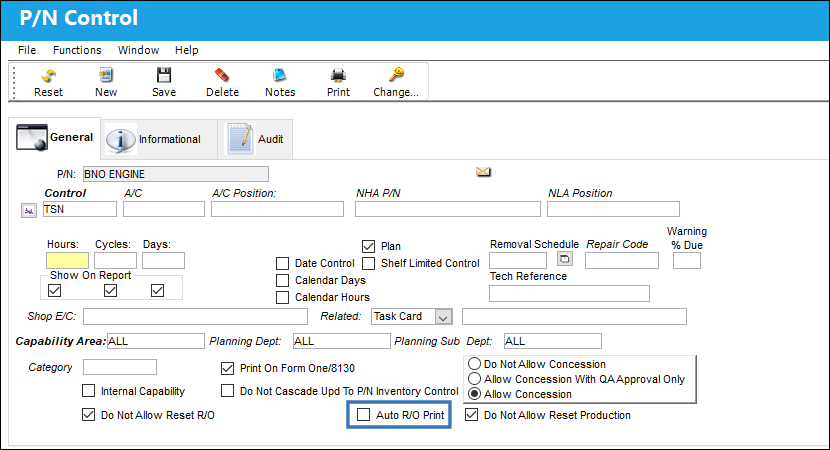Enable the Date Control checkbox
Viewport: 830px width, 450px height.
coord(283,263)
